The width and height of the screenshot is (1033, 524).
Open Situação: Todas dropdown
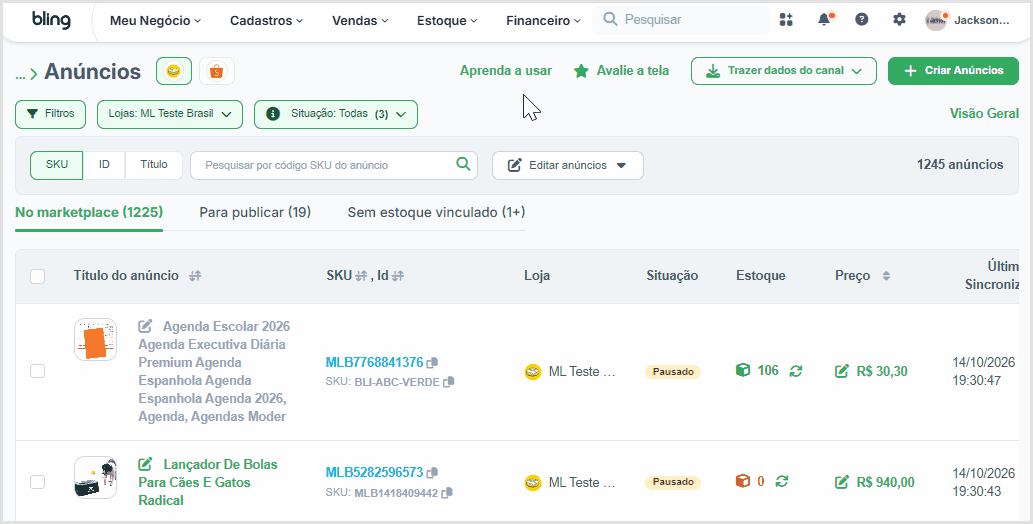tap(336, 114)
